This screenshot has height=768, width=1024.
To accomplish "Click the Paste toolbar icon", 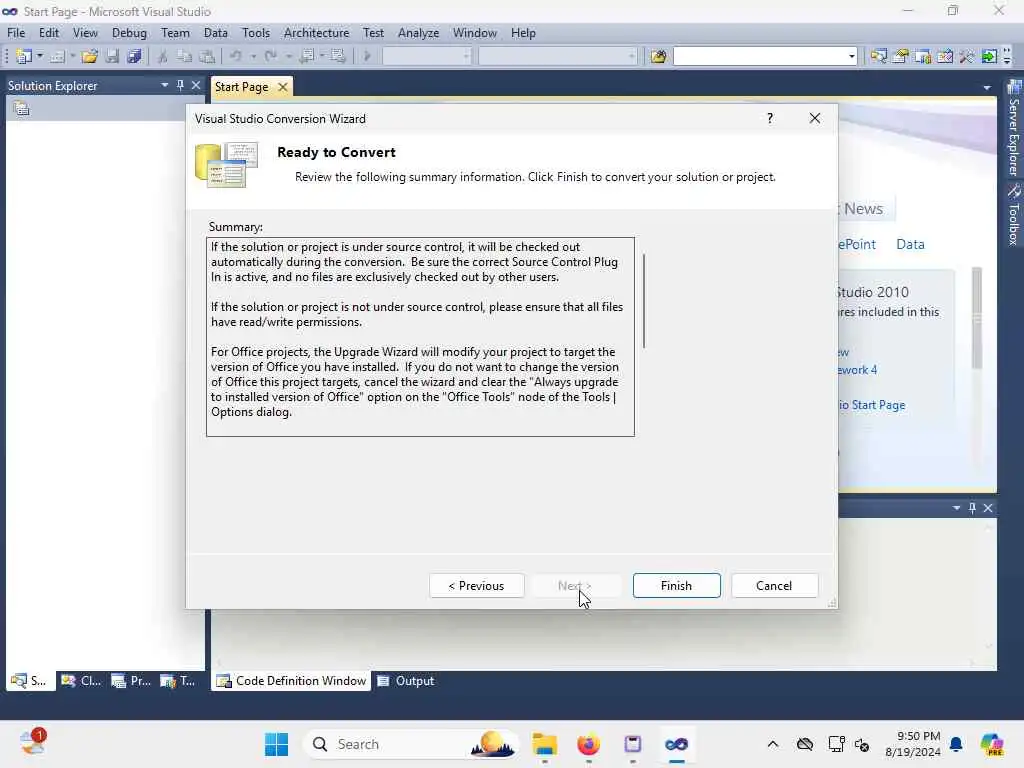I will pos(207,56).
